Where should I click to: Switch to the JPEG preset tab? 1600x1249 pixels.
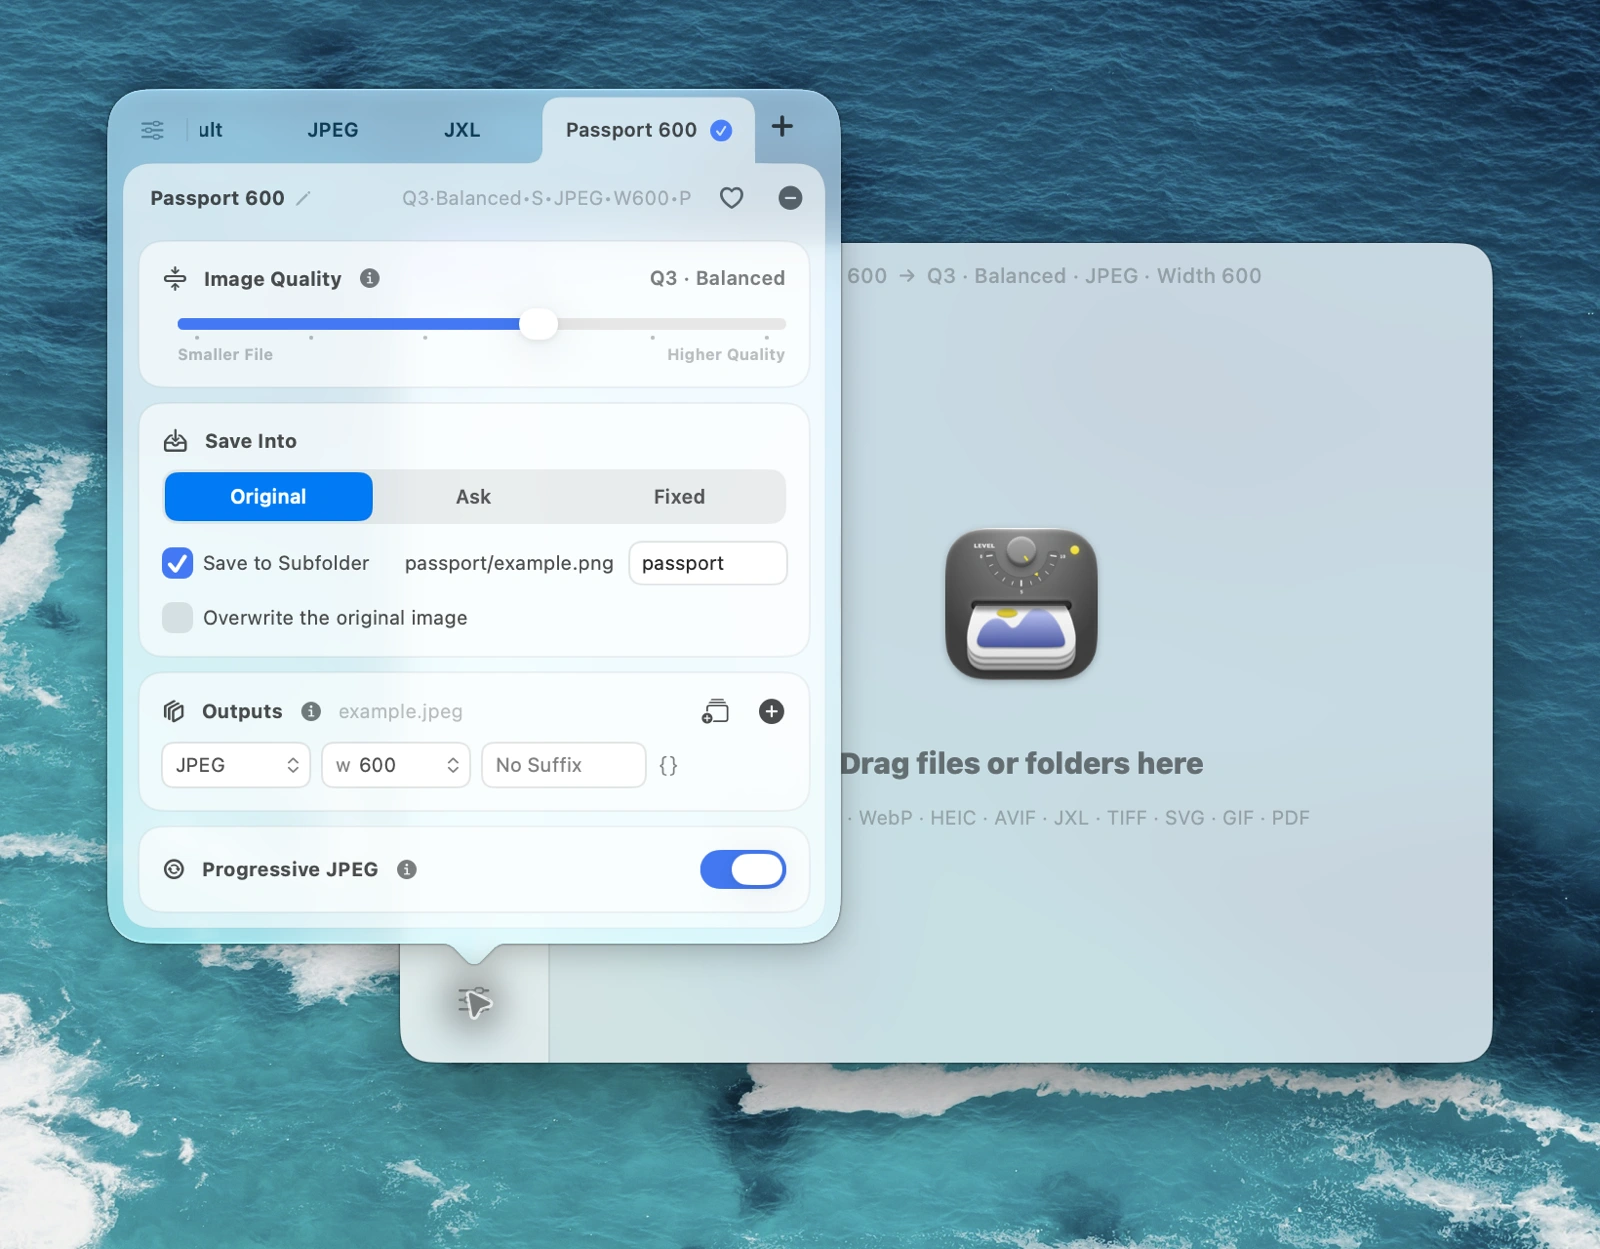[333, 130]
